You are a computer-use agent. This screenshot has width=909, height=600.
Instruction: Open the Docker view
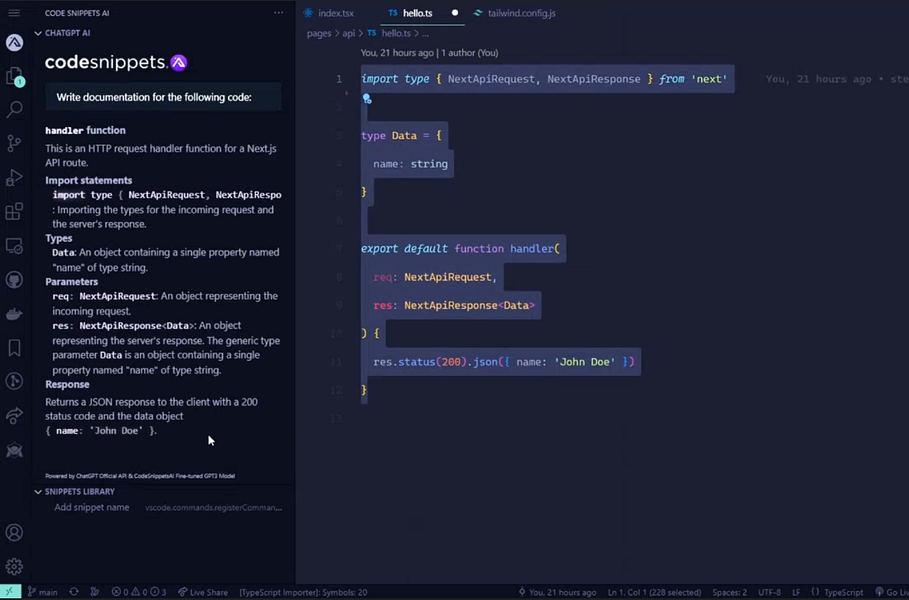tap(14, 314)
